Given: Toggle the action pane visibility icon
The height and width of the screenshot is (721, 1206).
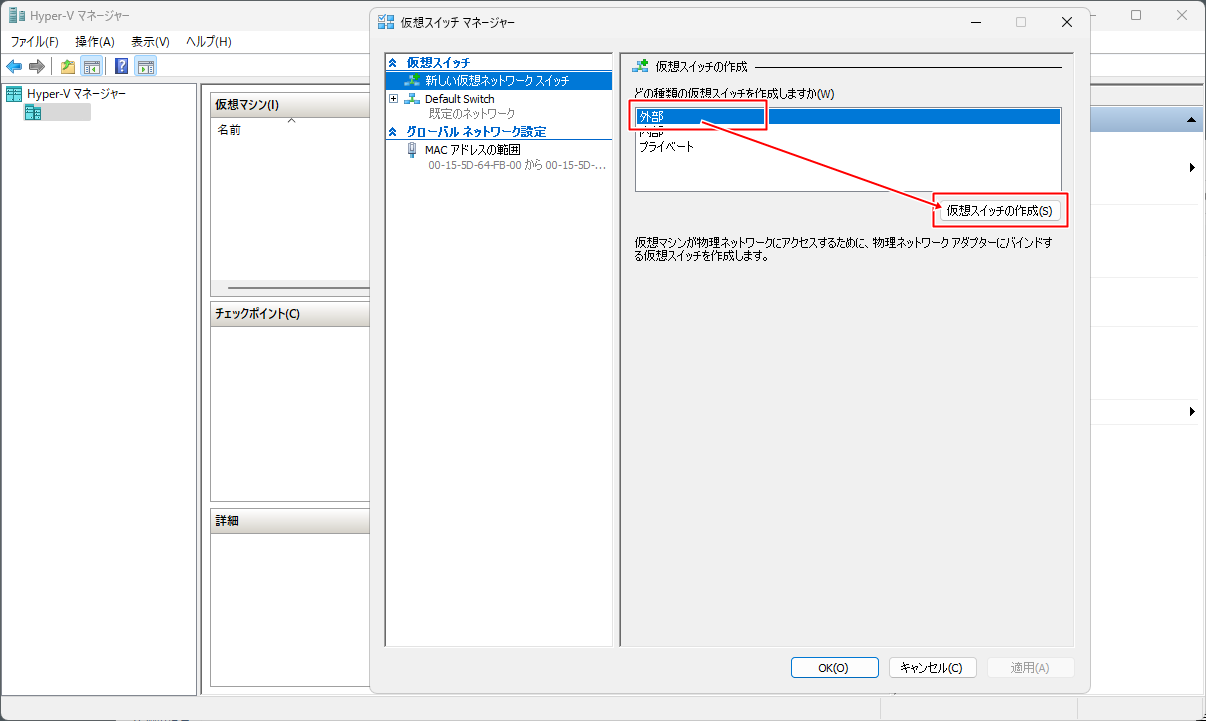Looking at the screenshot, I should tap(145, 66).
